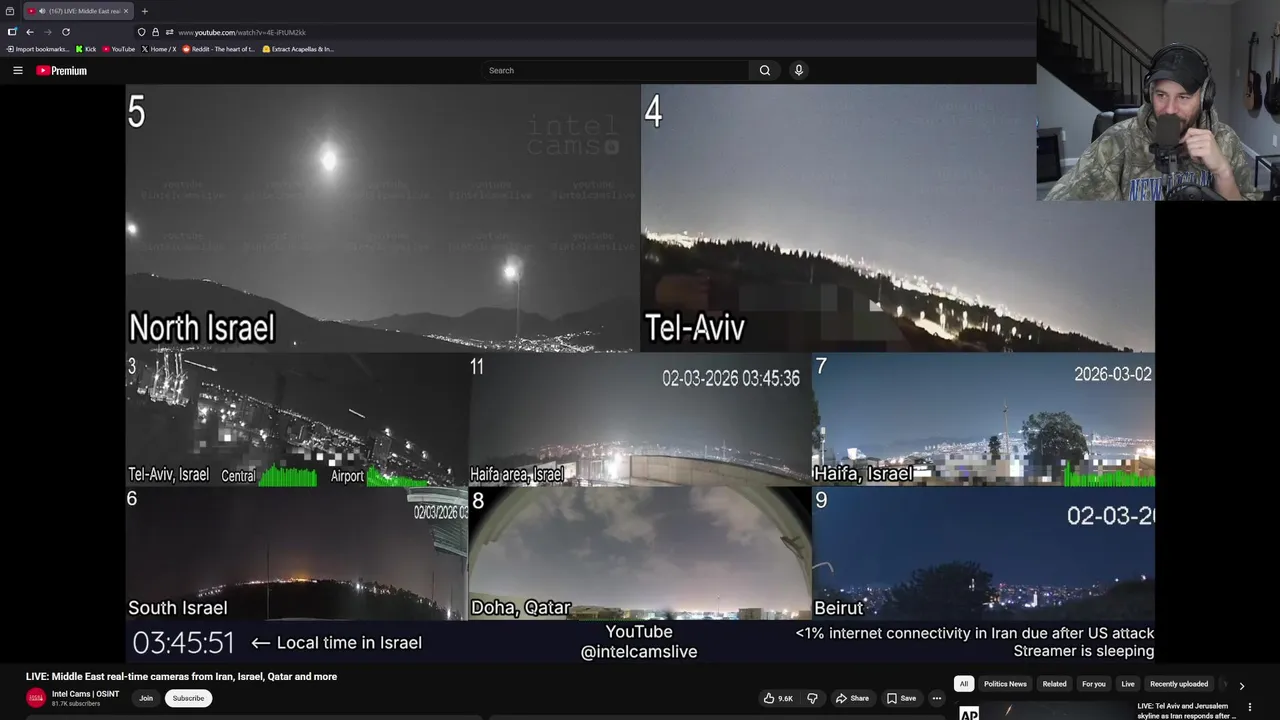Select the Politics News chip
This screenshot has width=1280, height=720.
(x=1005, y=684)
